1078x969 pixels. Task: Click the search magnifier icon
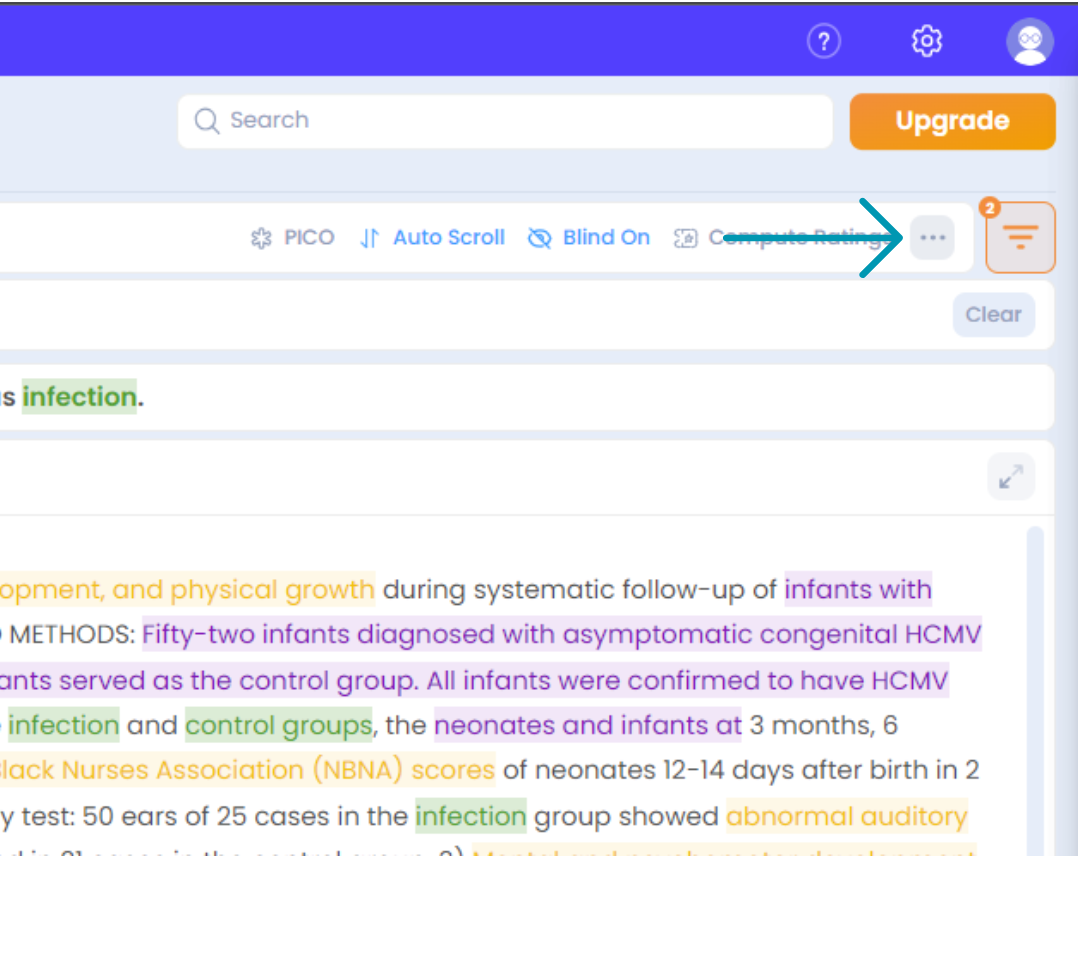point(206,121)
